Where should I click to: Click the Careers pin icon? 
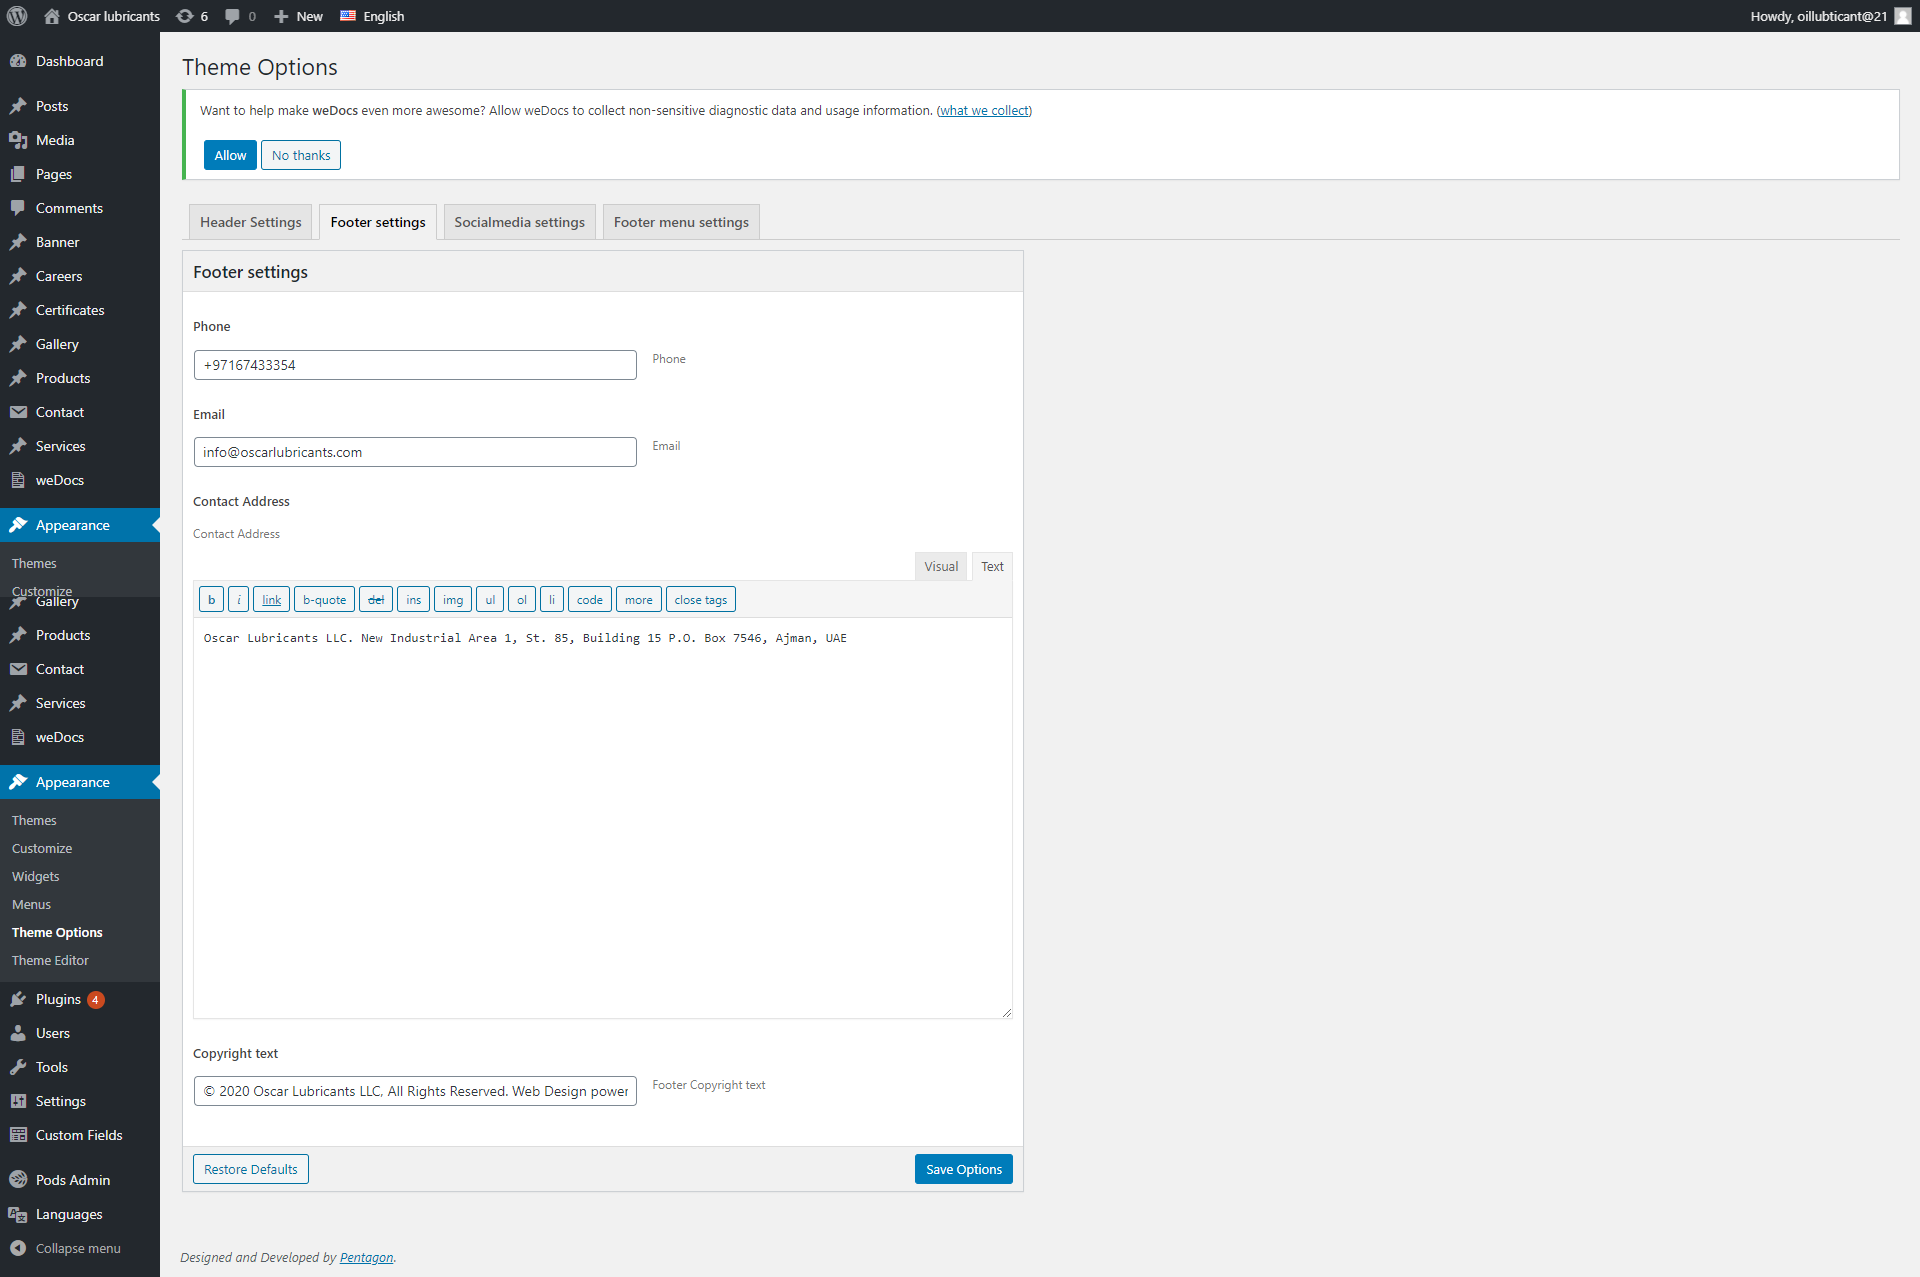(18, 276)
